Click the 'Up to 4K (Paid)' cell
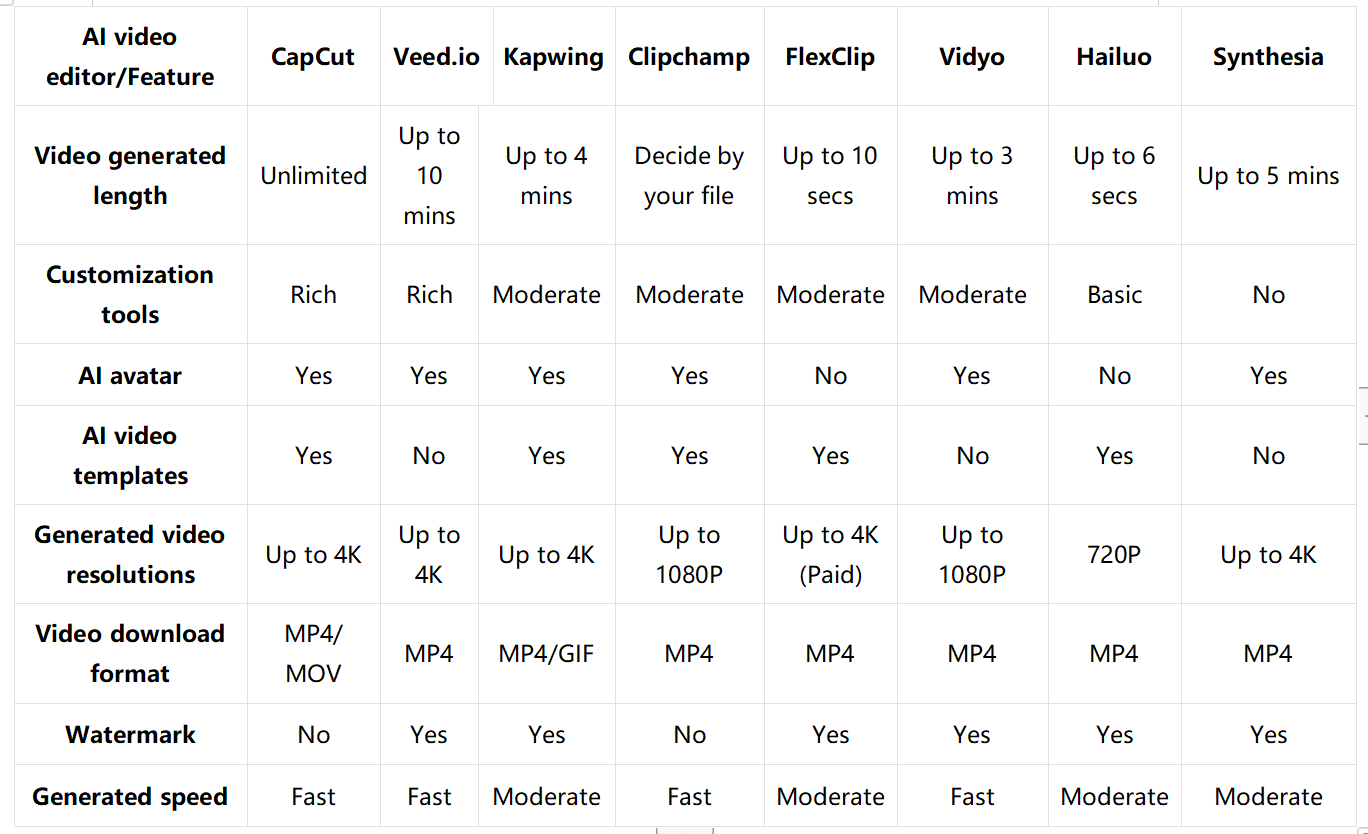This screenshot has width=1368, height=834. (x=830, y=554)
